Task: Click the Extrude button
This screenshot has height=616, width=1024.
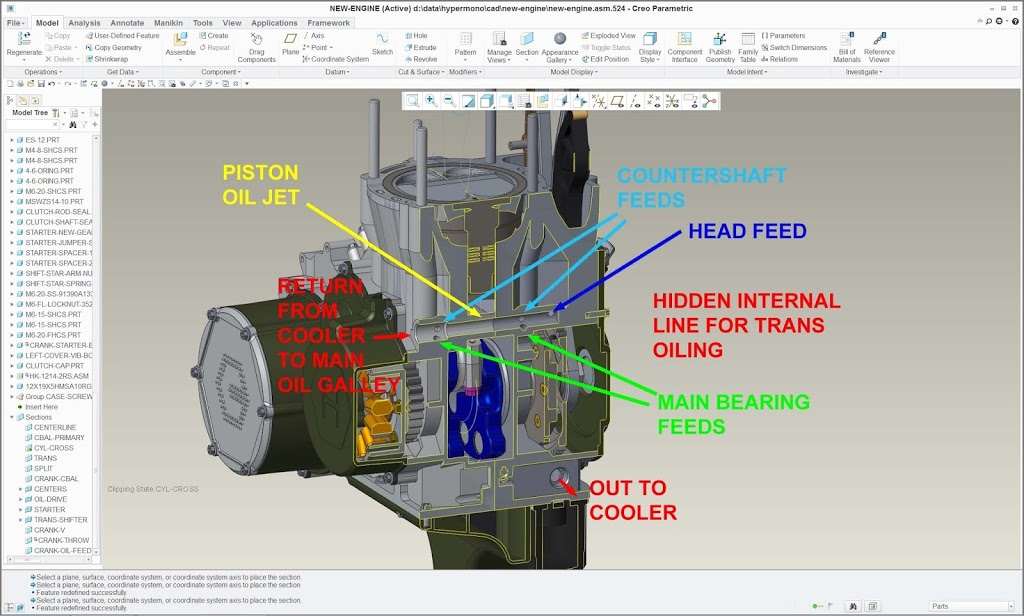Action: click(420, 47)
